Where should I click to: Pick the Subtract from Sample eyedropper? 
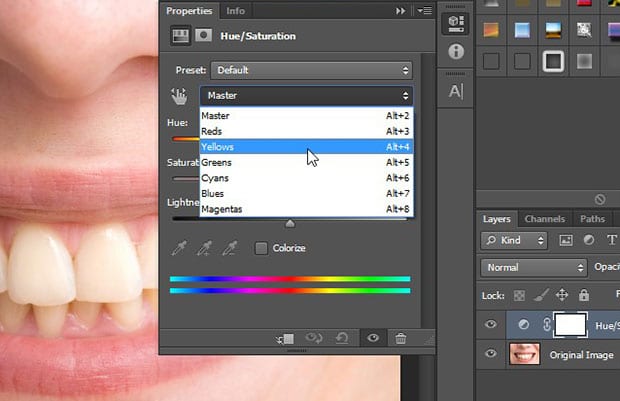click(230, 248)
